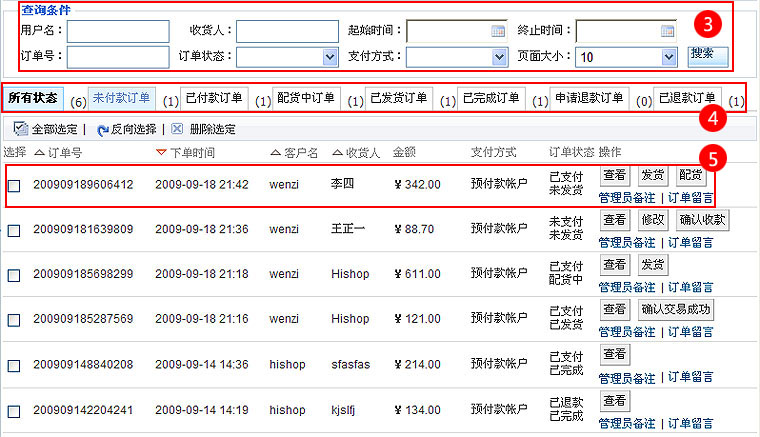Click 查看 for order 200909142204241

coord(615,401)
